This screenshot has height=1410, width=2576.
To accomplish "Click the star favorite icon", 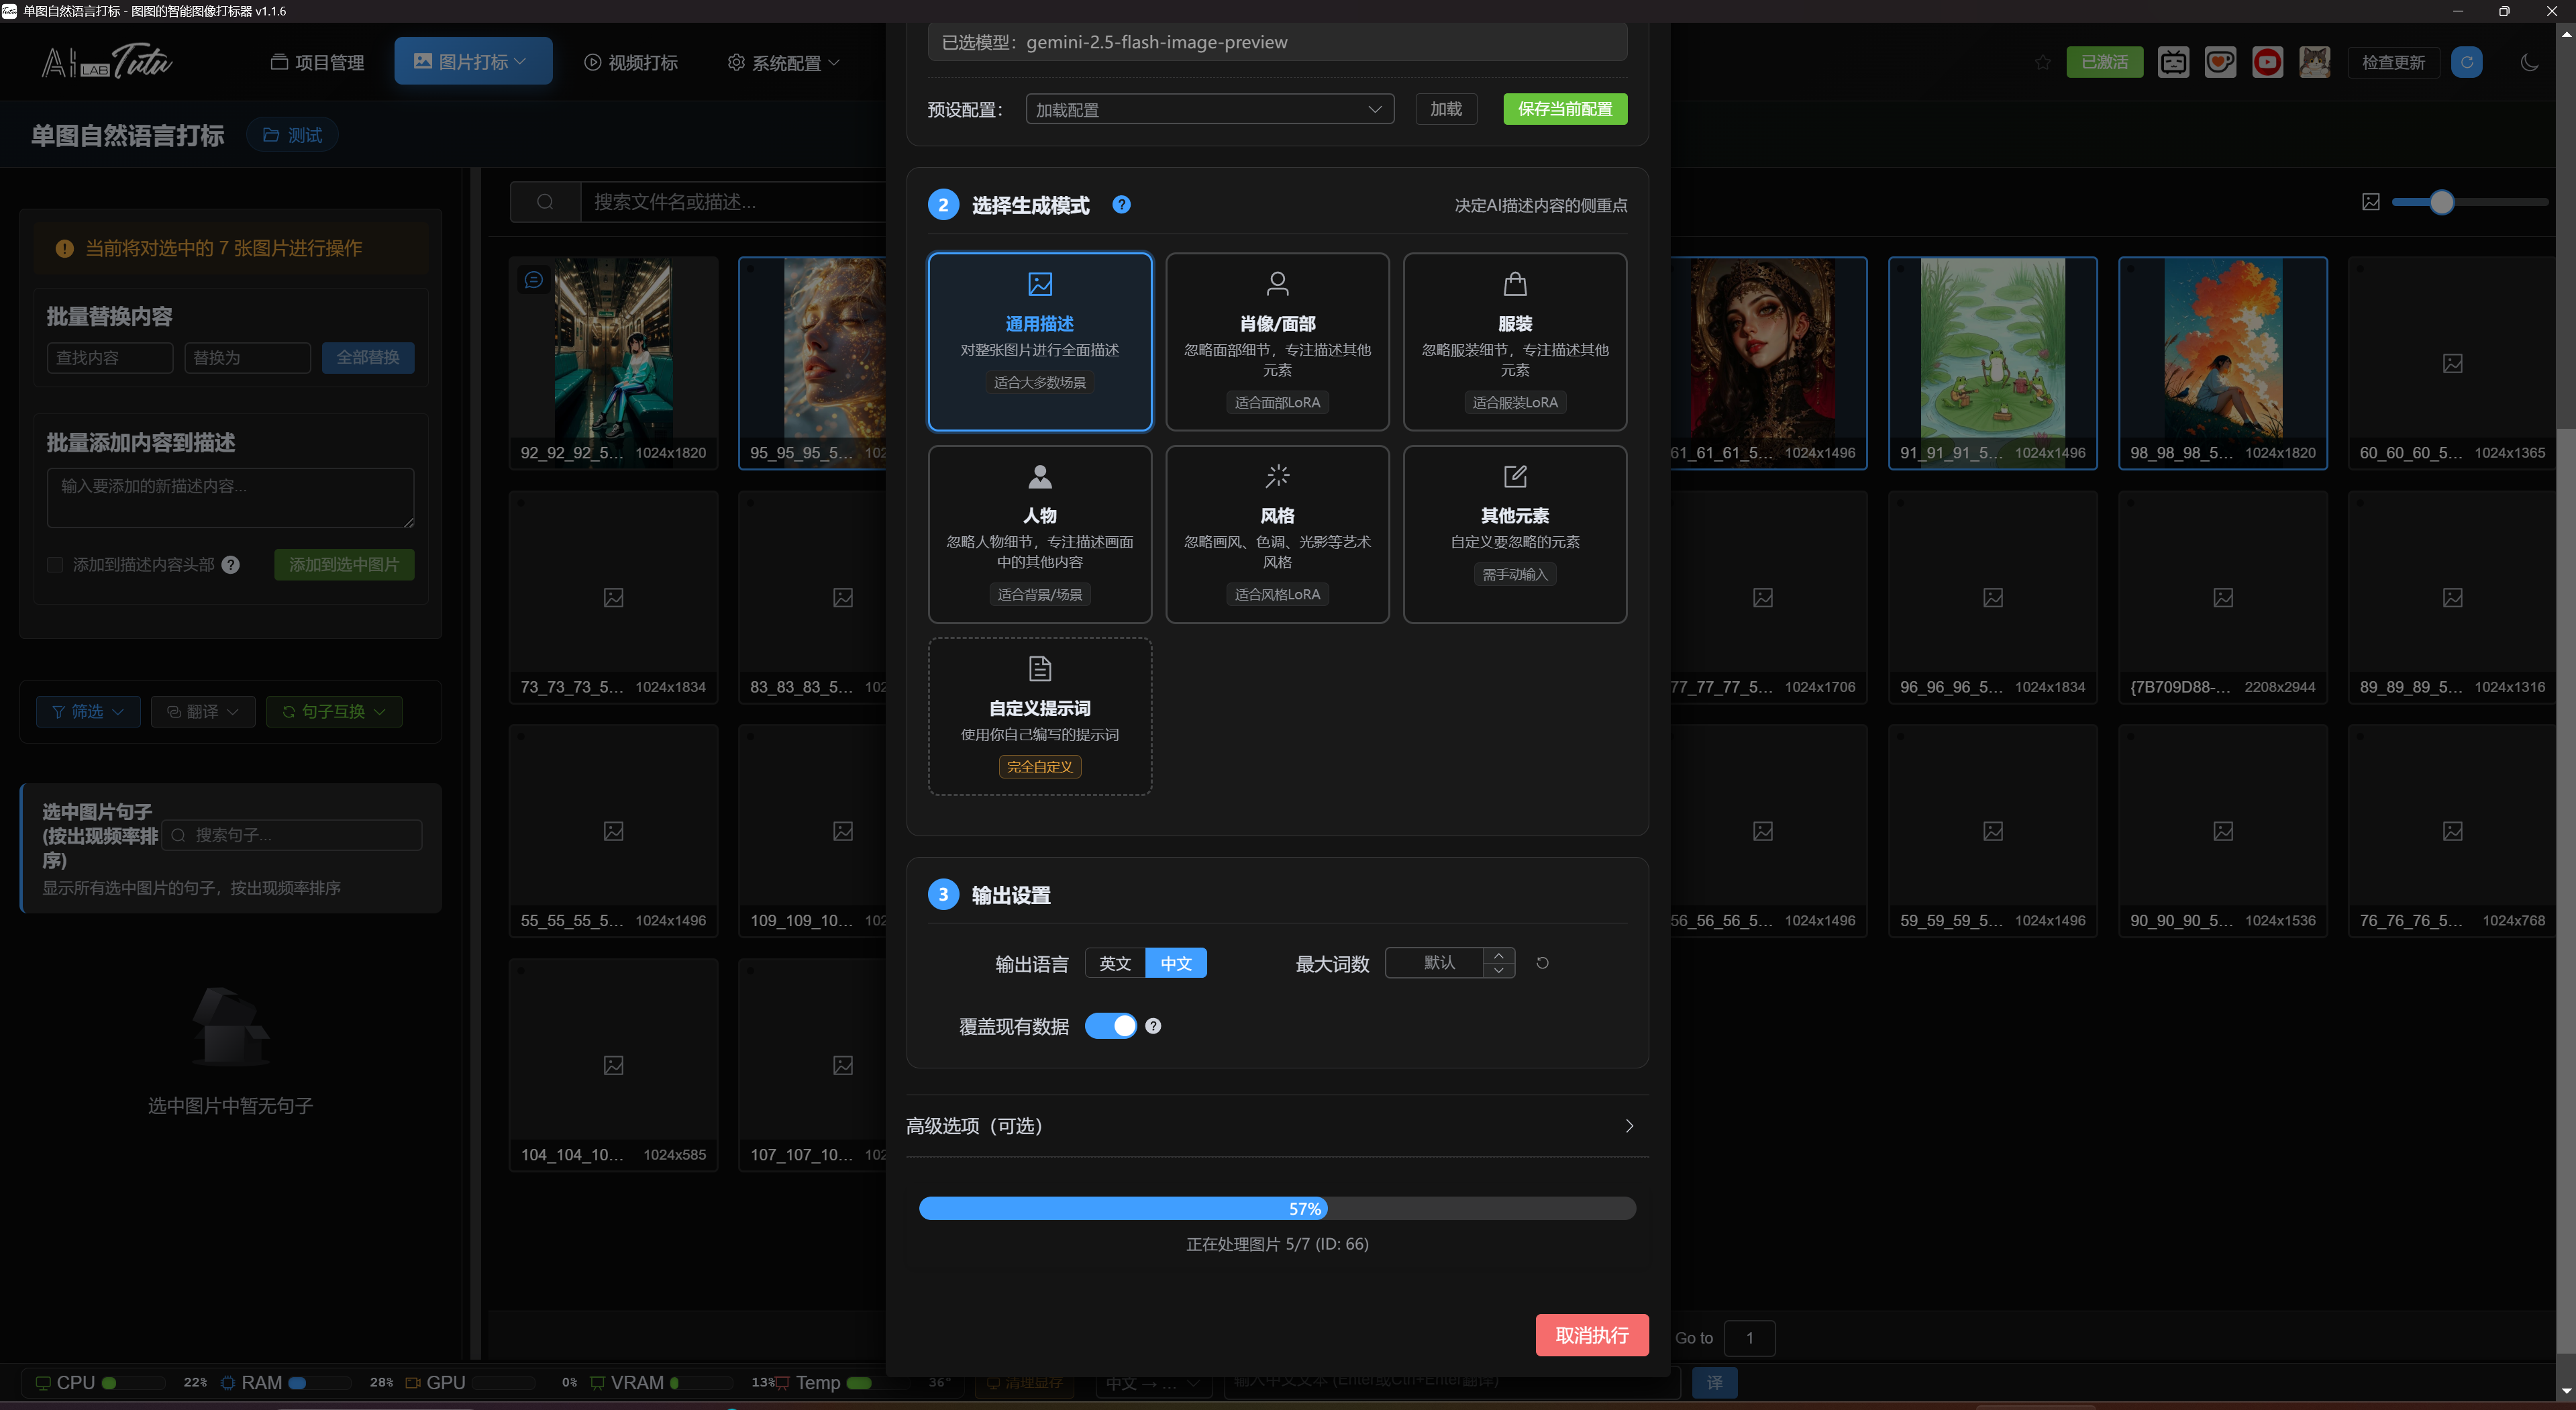I will 2042,62.
